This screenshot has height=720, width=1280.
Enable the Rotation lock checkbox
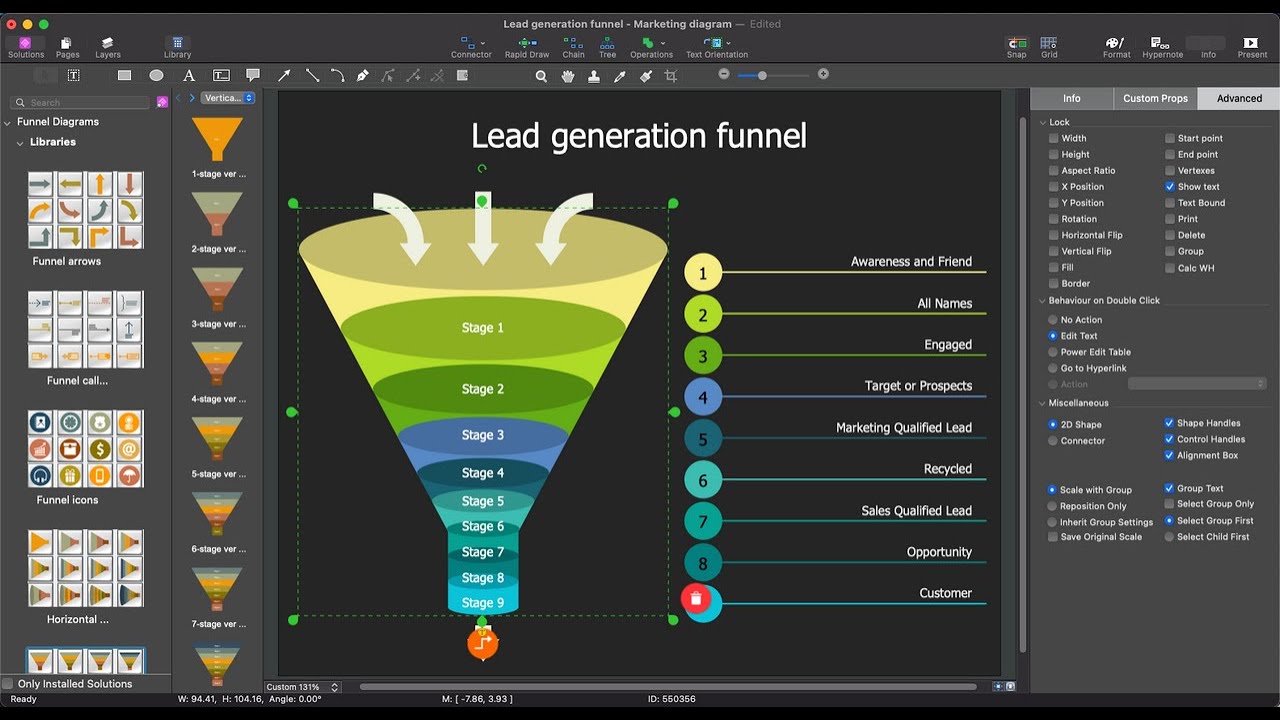(x=1053, y=219)
